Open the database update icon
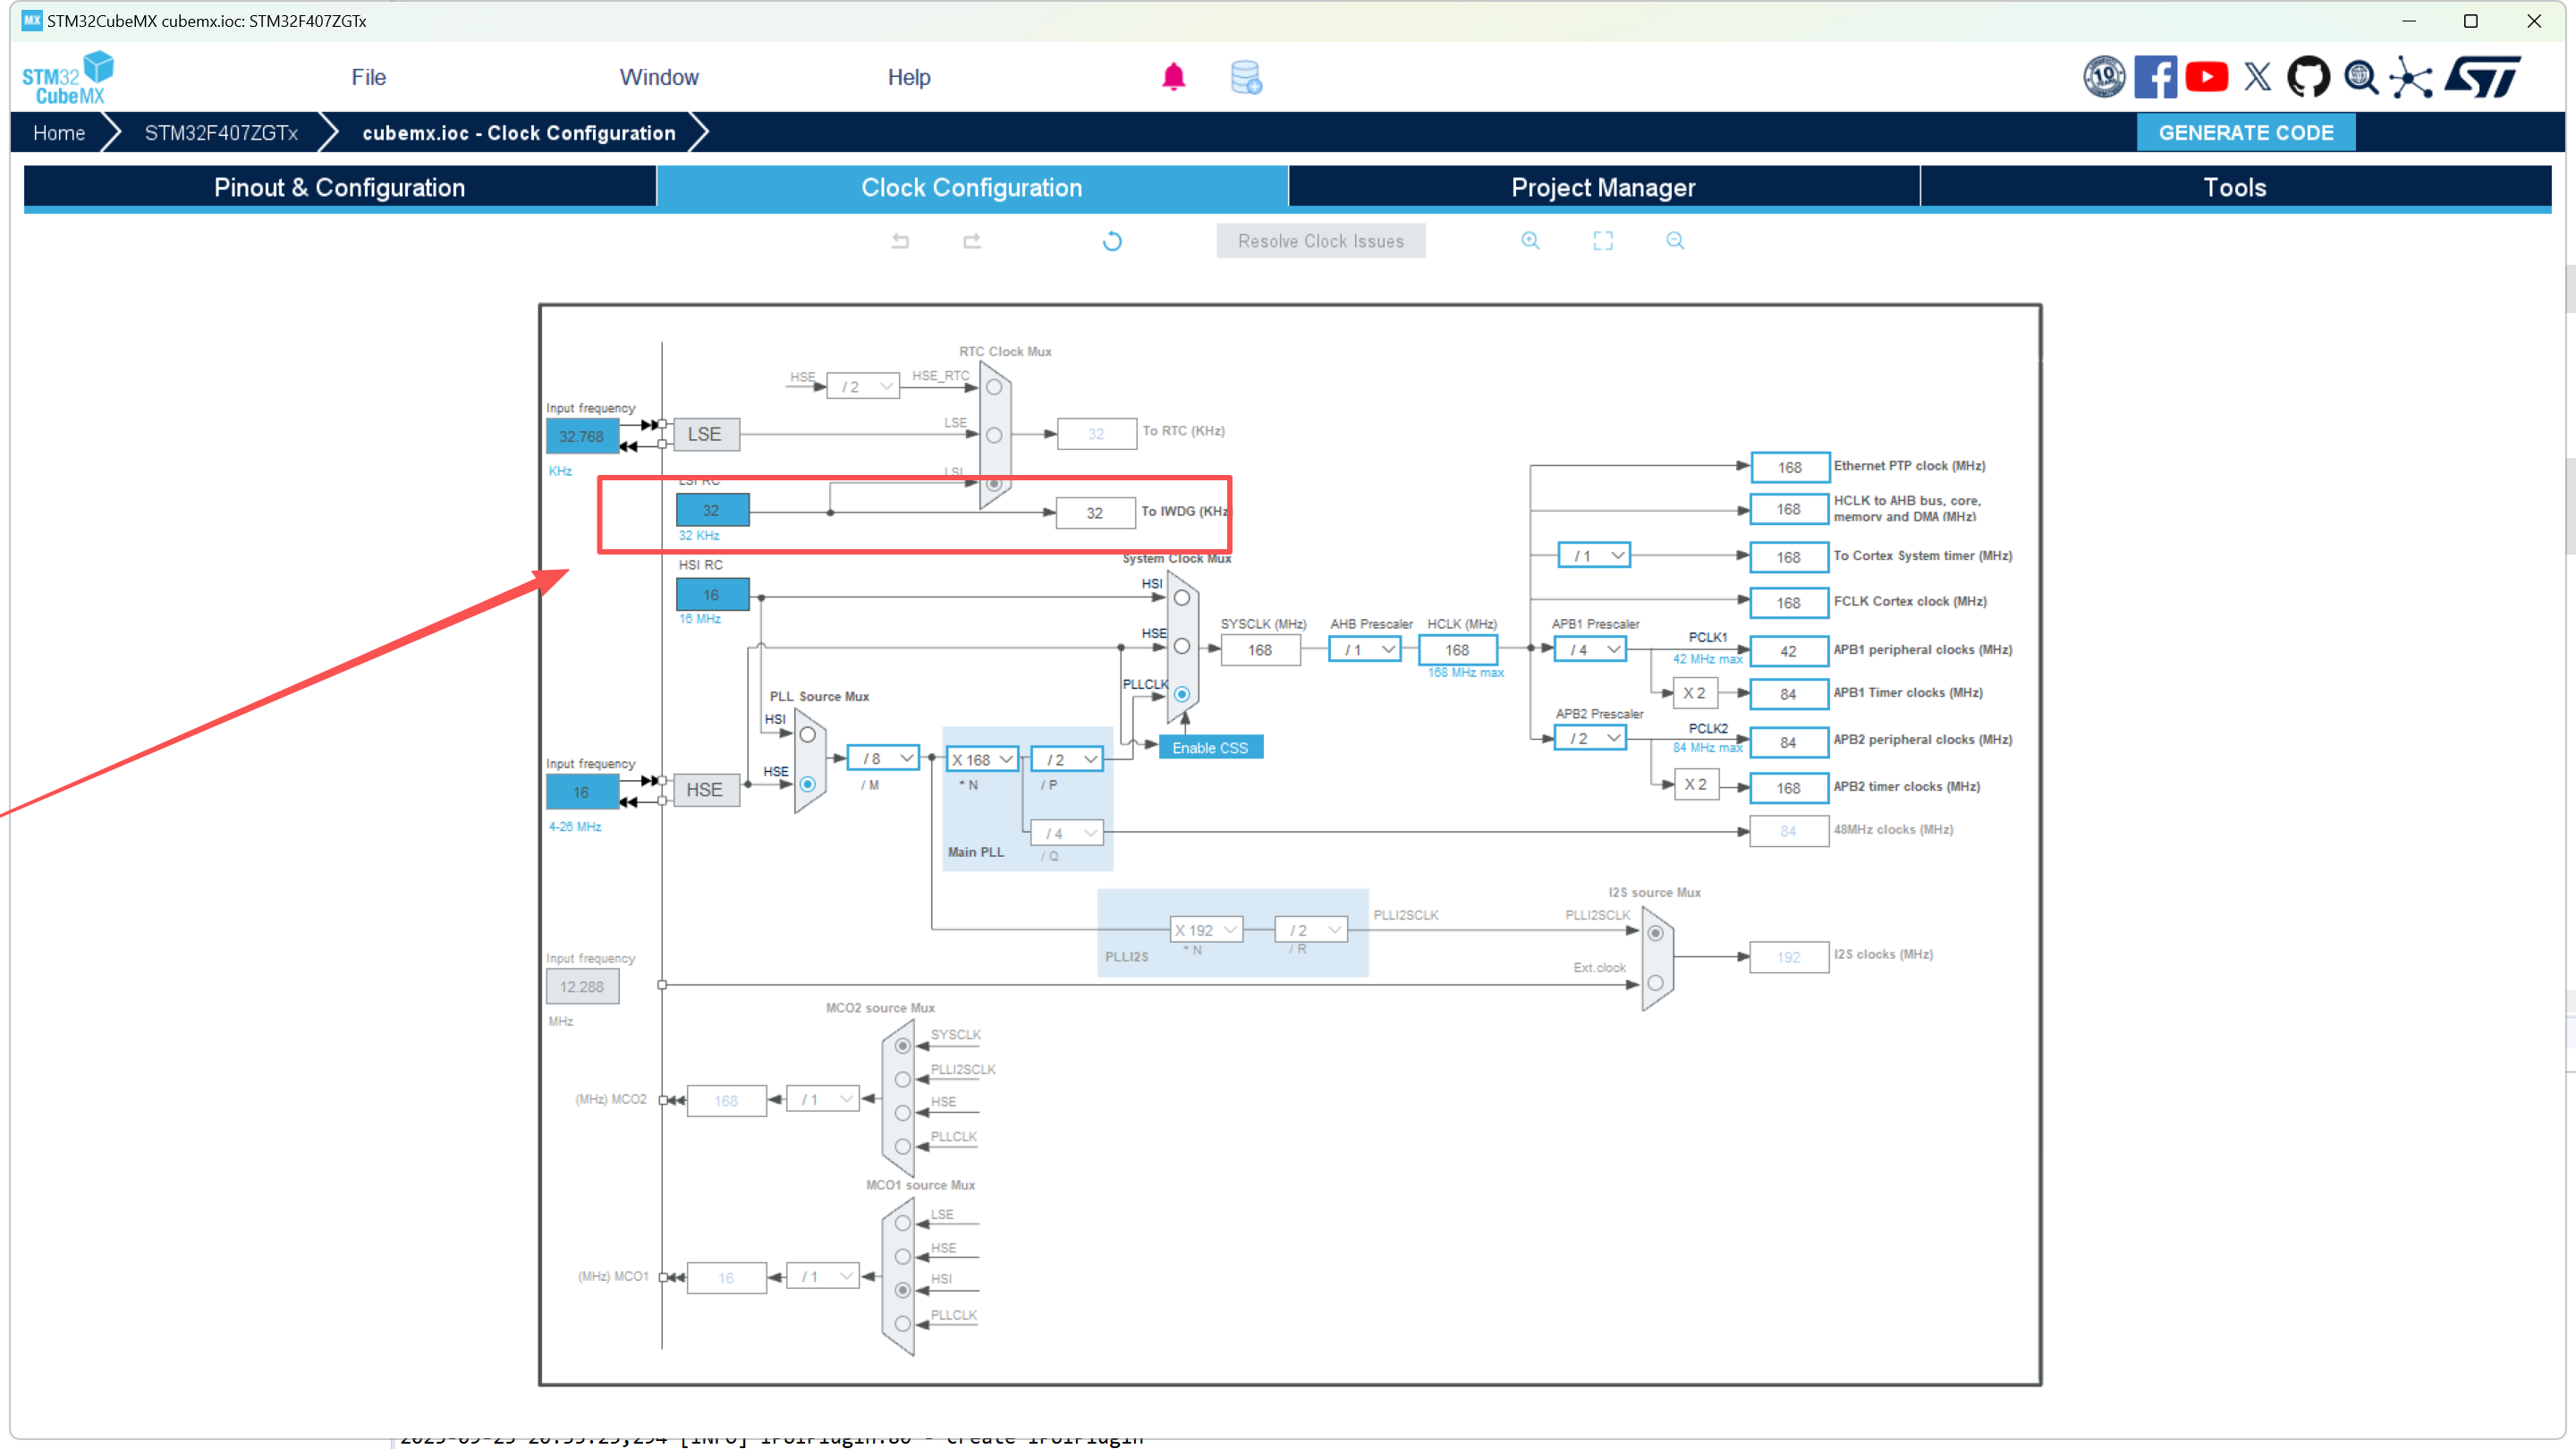The image size is (2576, 1449). click(1246, 77)
